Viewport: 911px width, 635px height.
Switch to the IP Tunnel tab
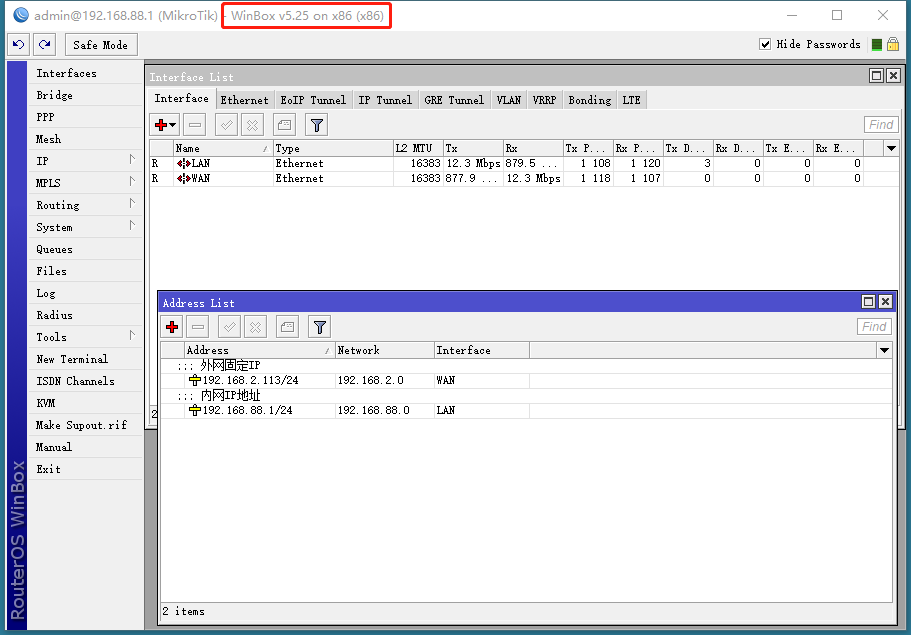[385, 100]
